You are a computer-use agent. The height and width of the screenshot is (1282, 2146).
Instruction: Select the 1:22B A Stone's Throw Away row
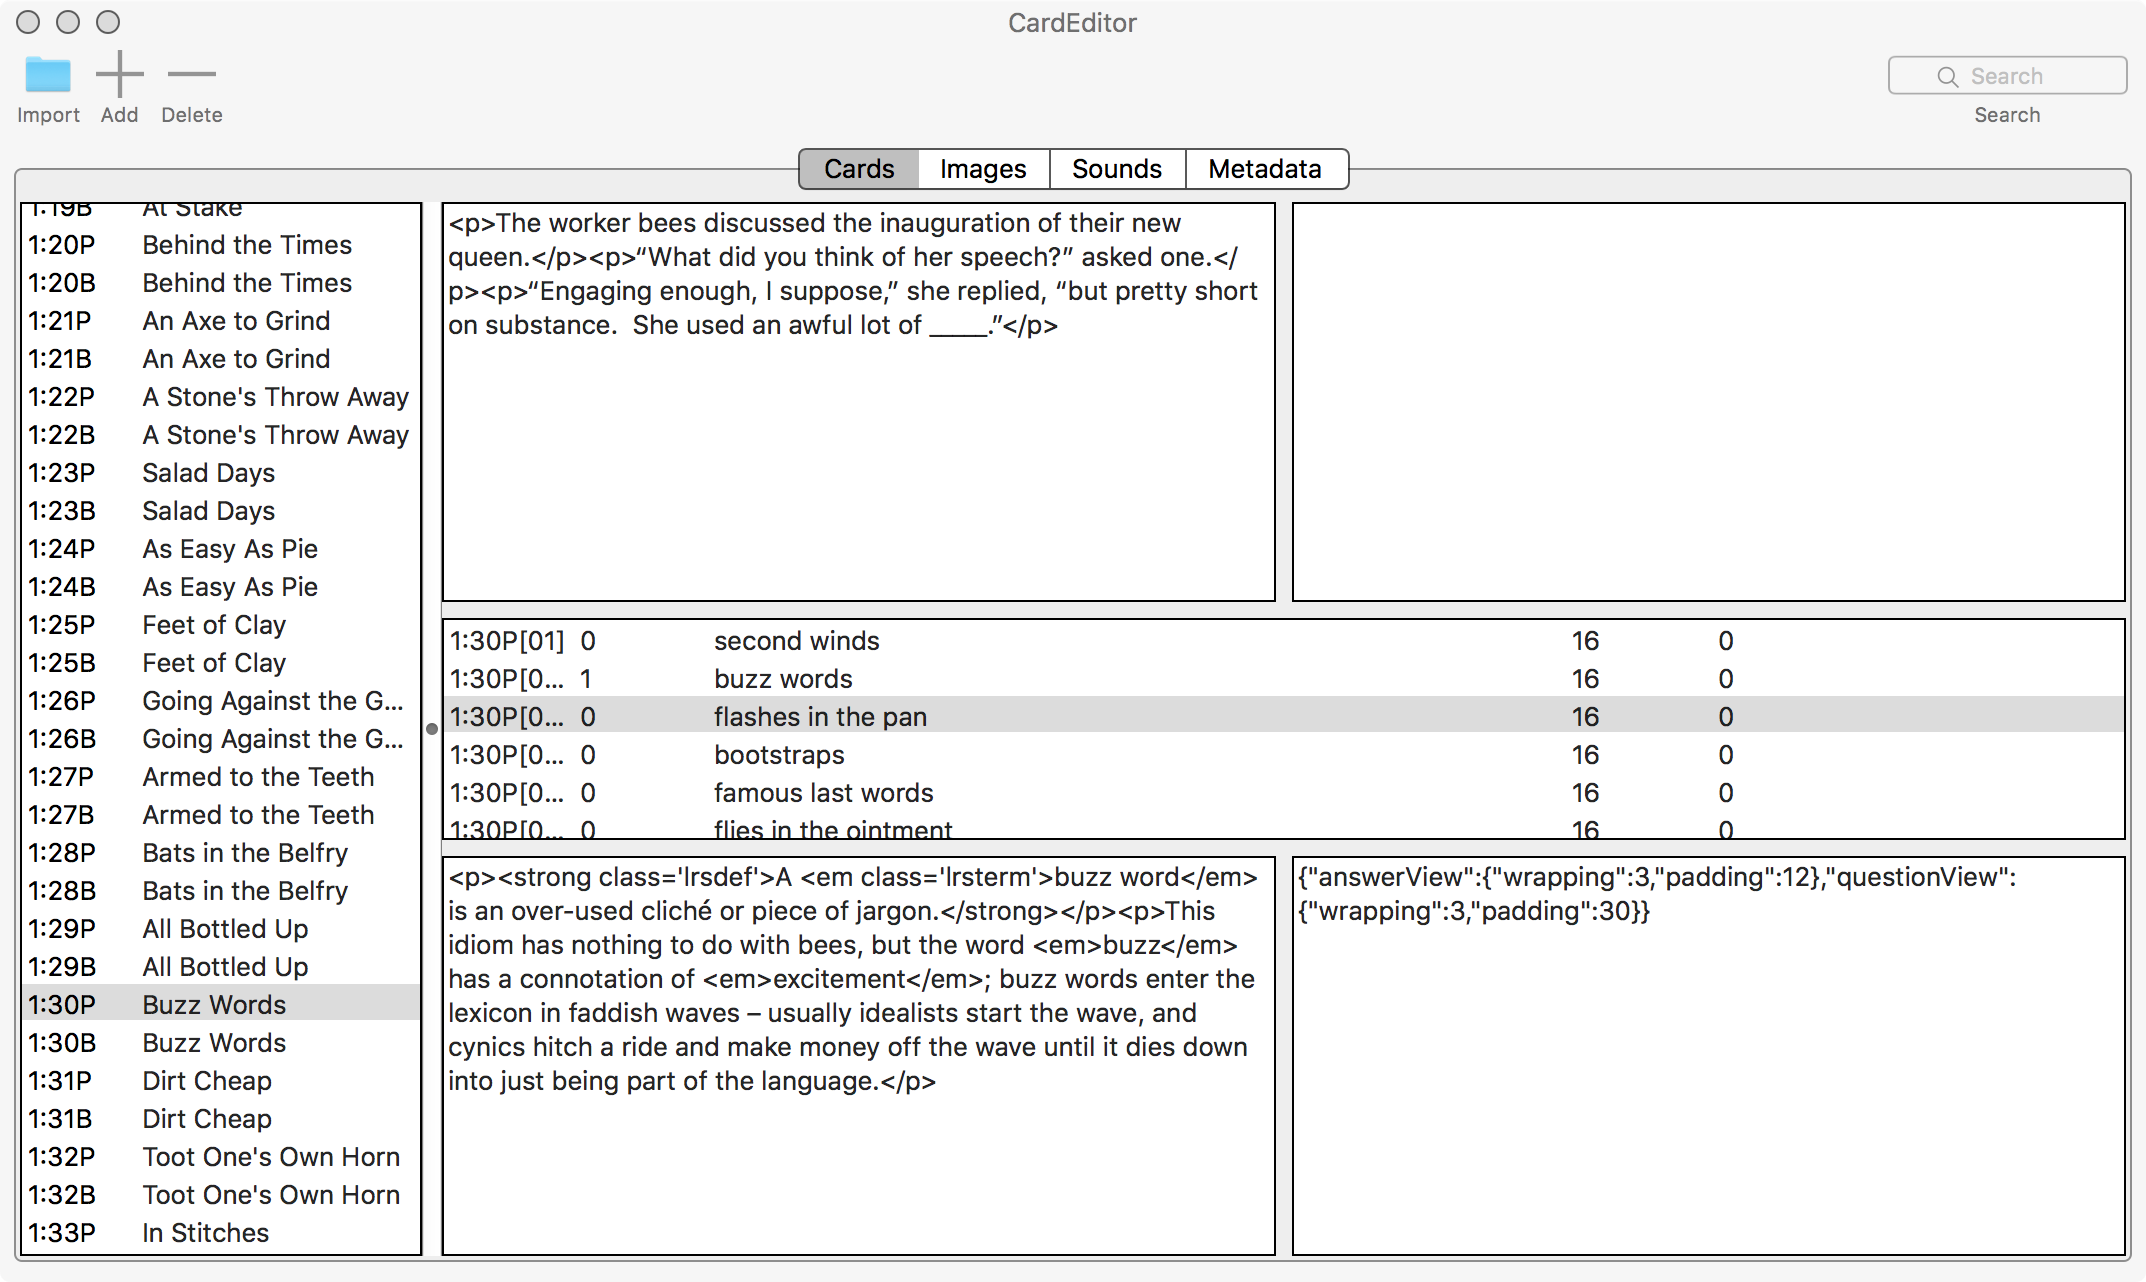pos(221,435)
